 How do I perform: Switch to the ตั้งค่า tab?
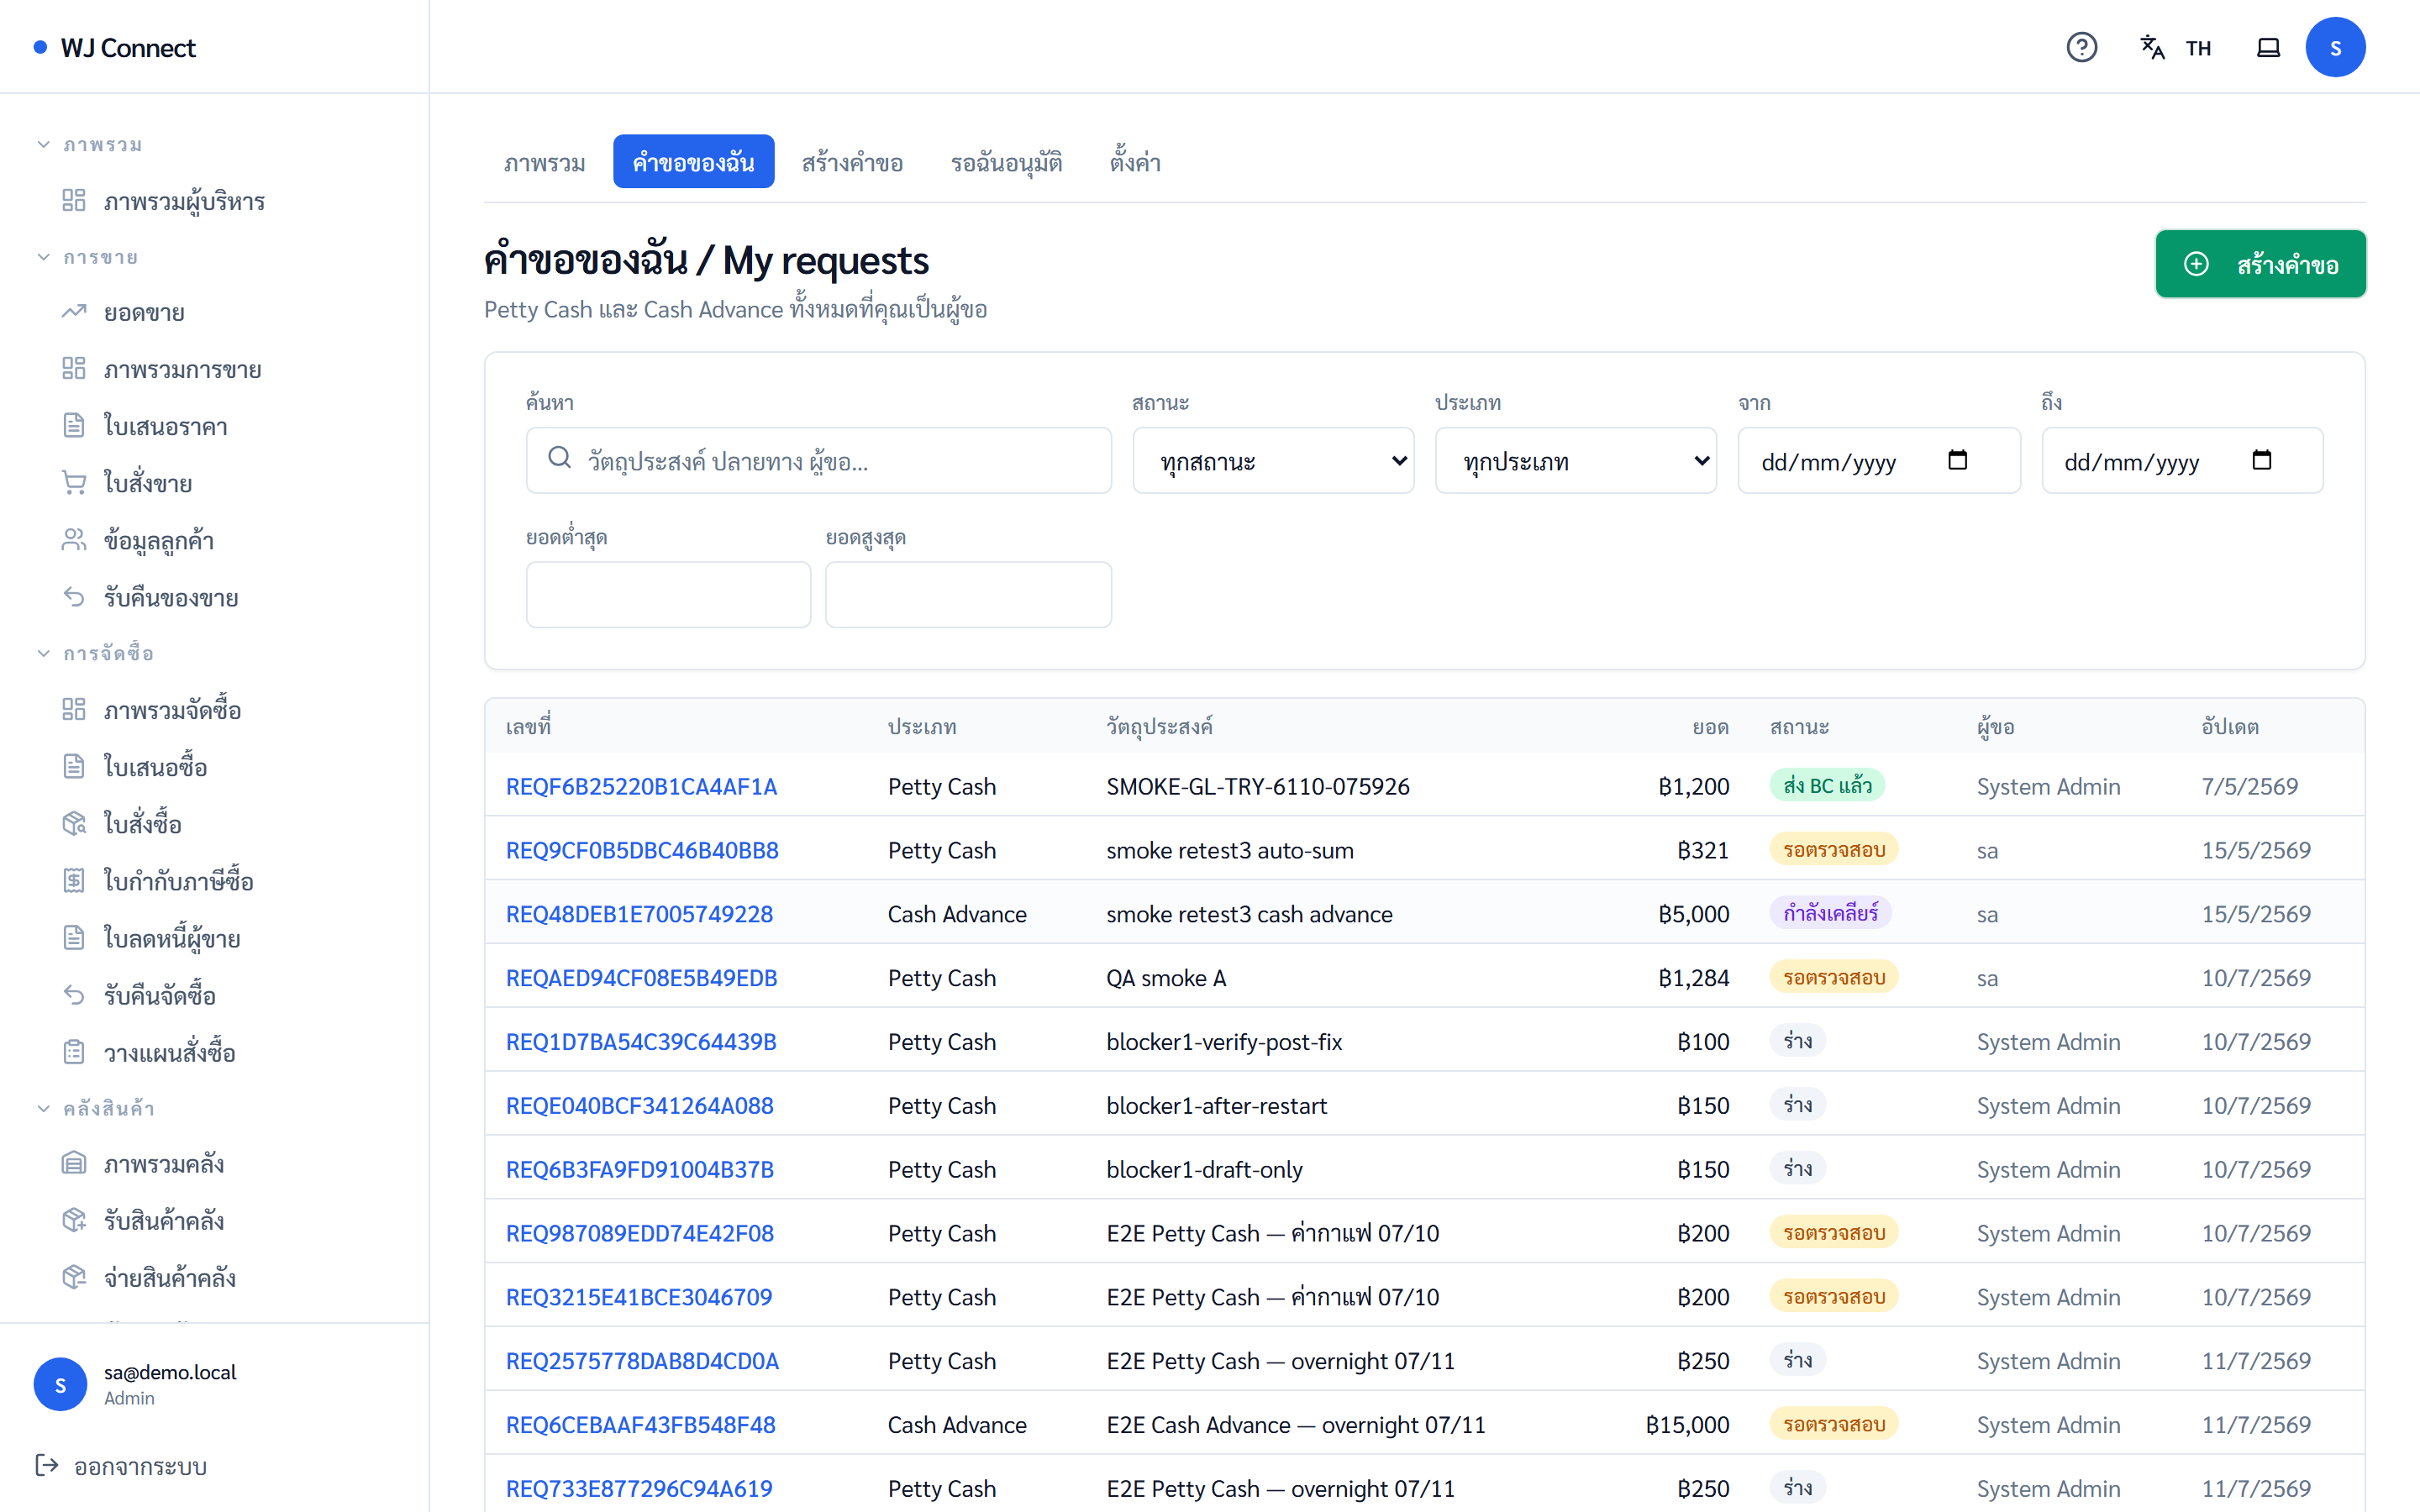1135,162
